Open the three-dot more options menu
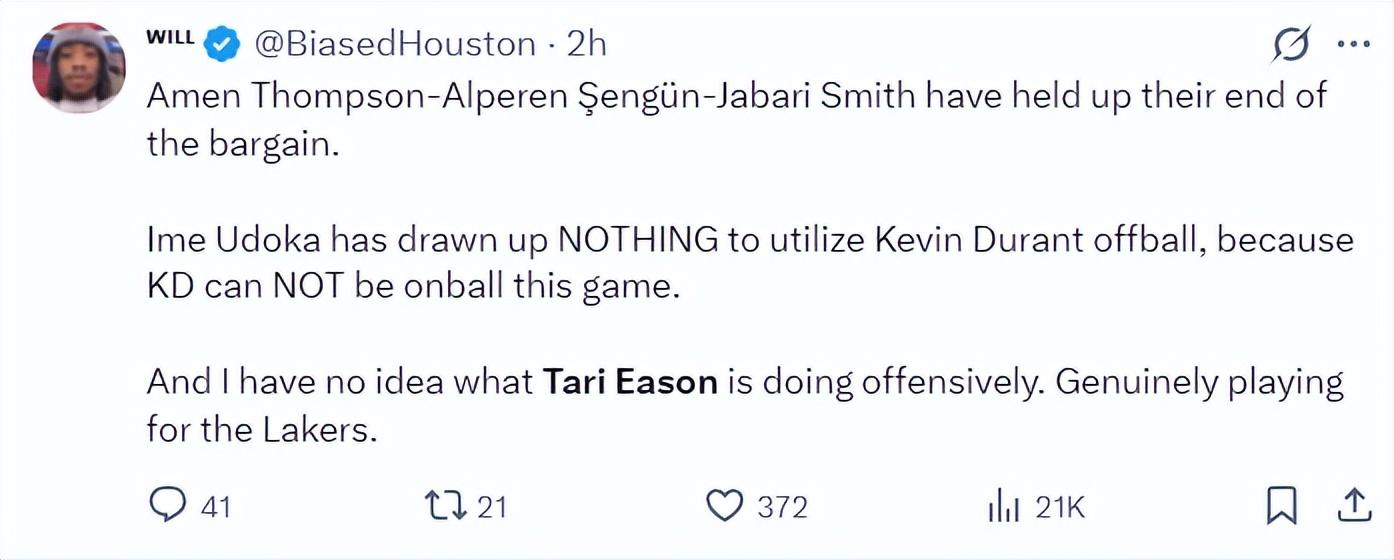The width and height of the screenshot is (1394, 560). [x=1353, y=45]
